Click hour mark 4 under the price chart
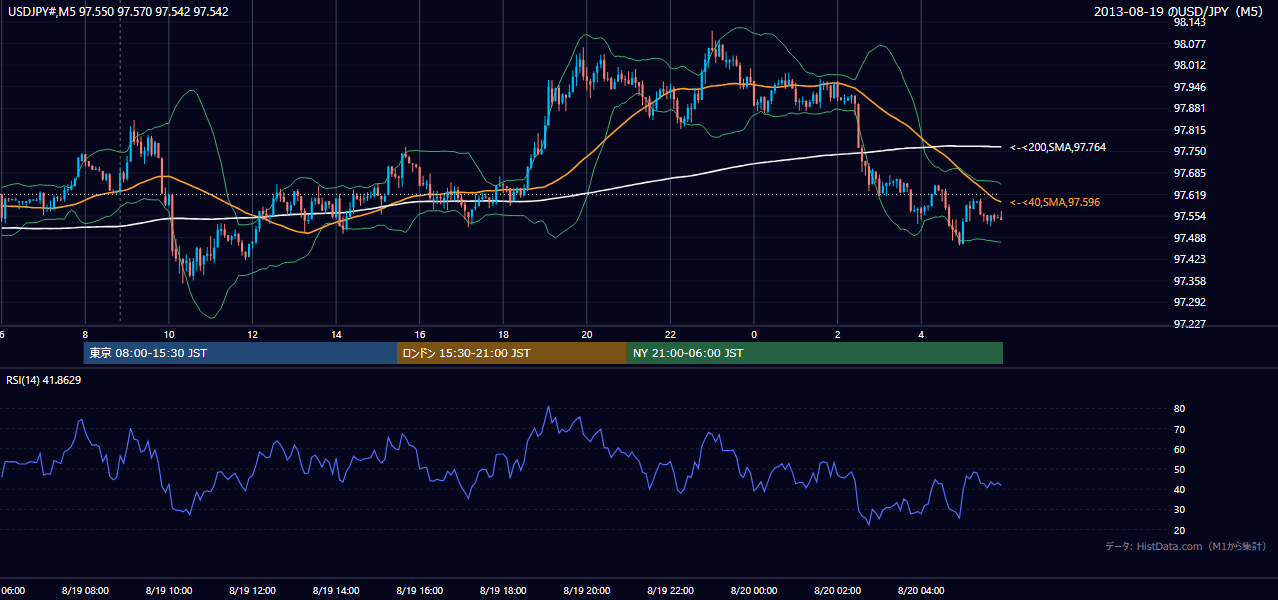1278x600 pixels. tap(921, 334)
